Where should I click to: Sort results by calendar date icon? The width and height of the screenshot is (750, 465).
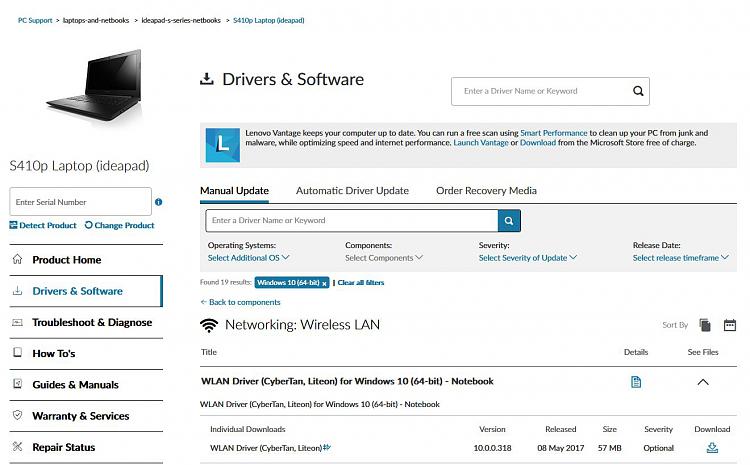[x=729, y=325]
